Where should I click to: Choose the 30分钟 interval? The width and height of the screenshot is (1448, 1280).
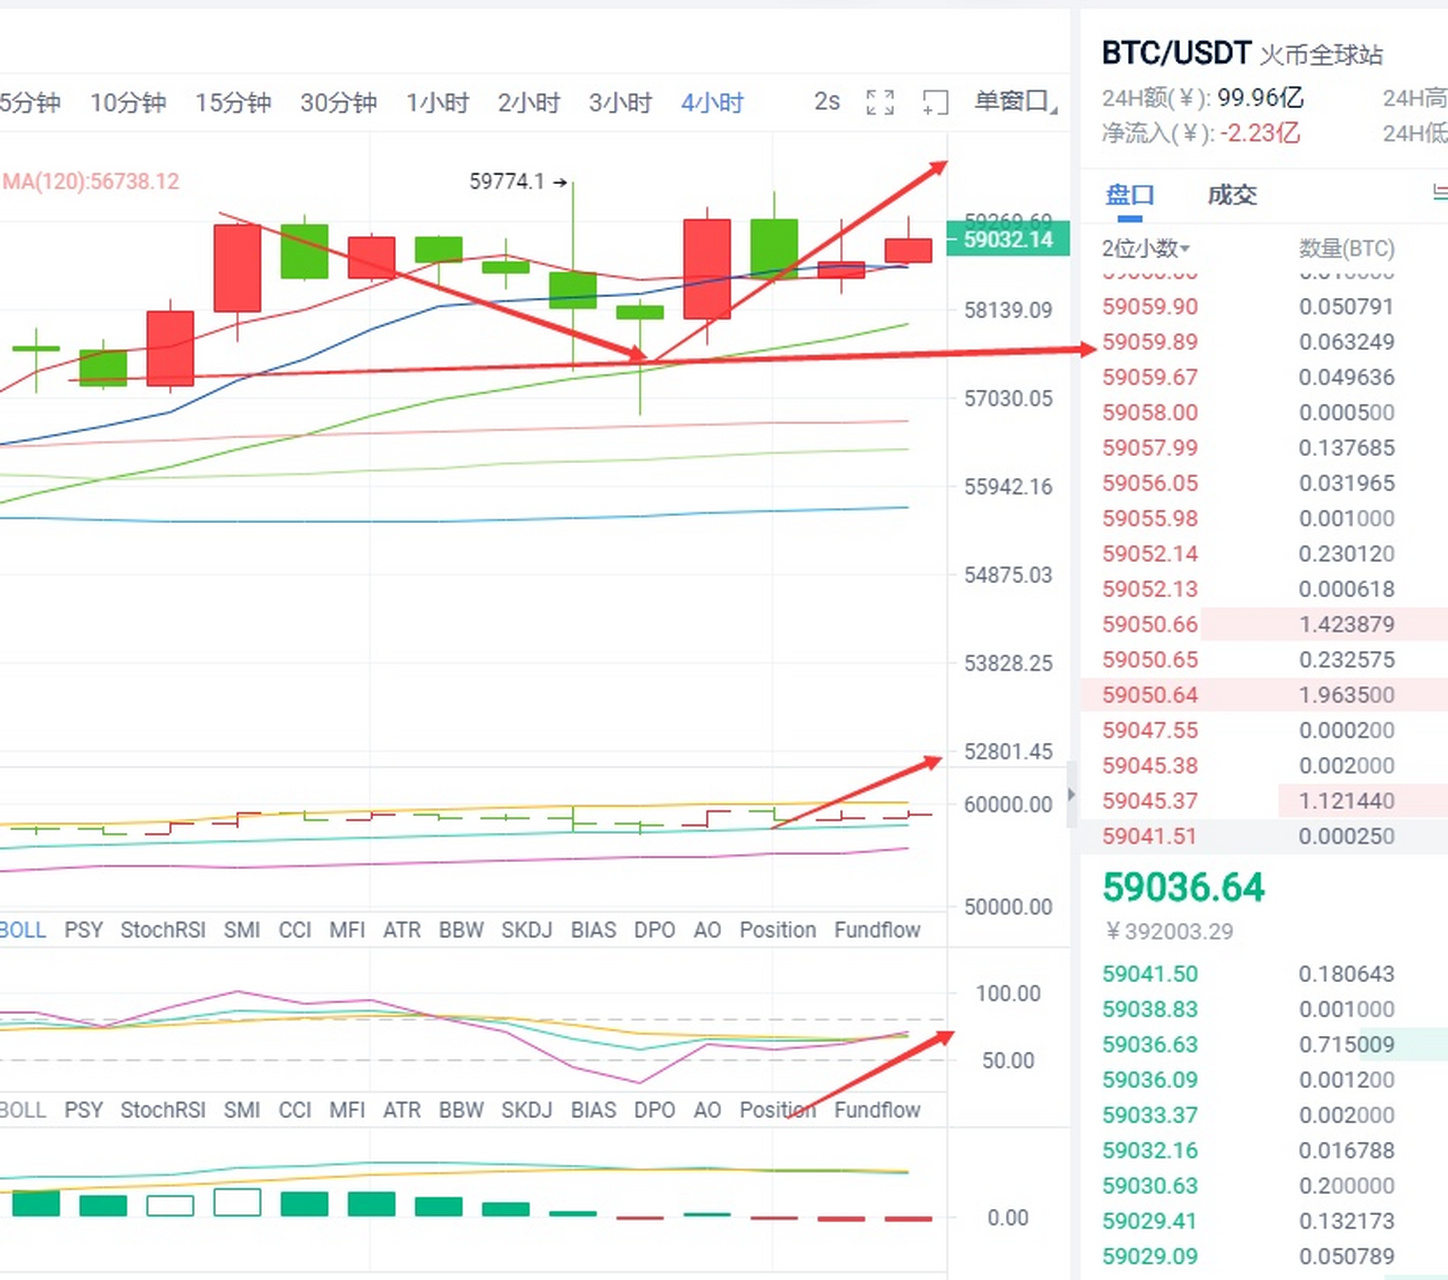[338, 102]
